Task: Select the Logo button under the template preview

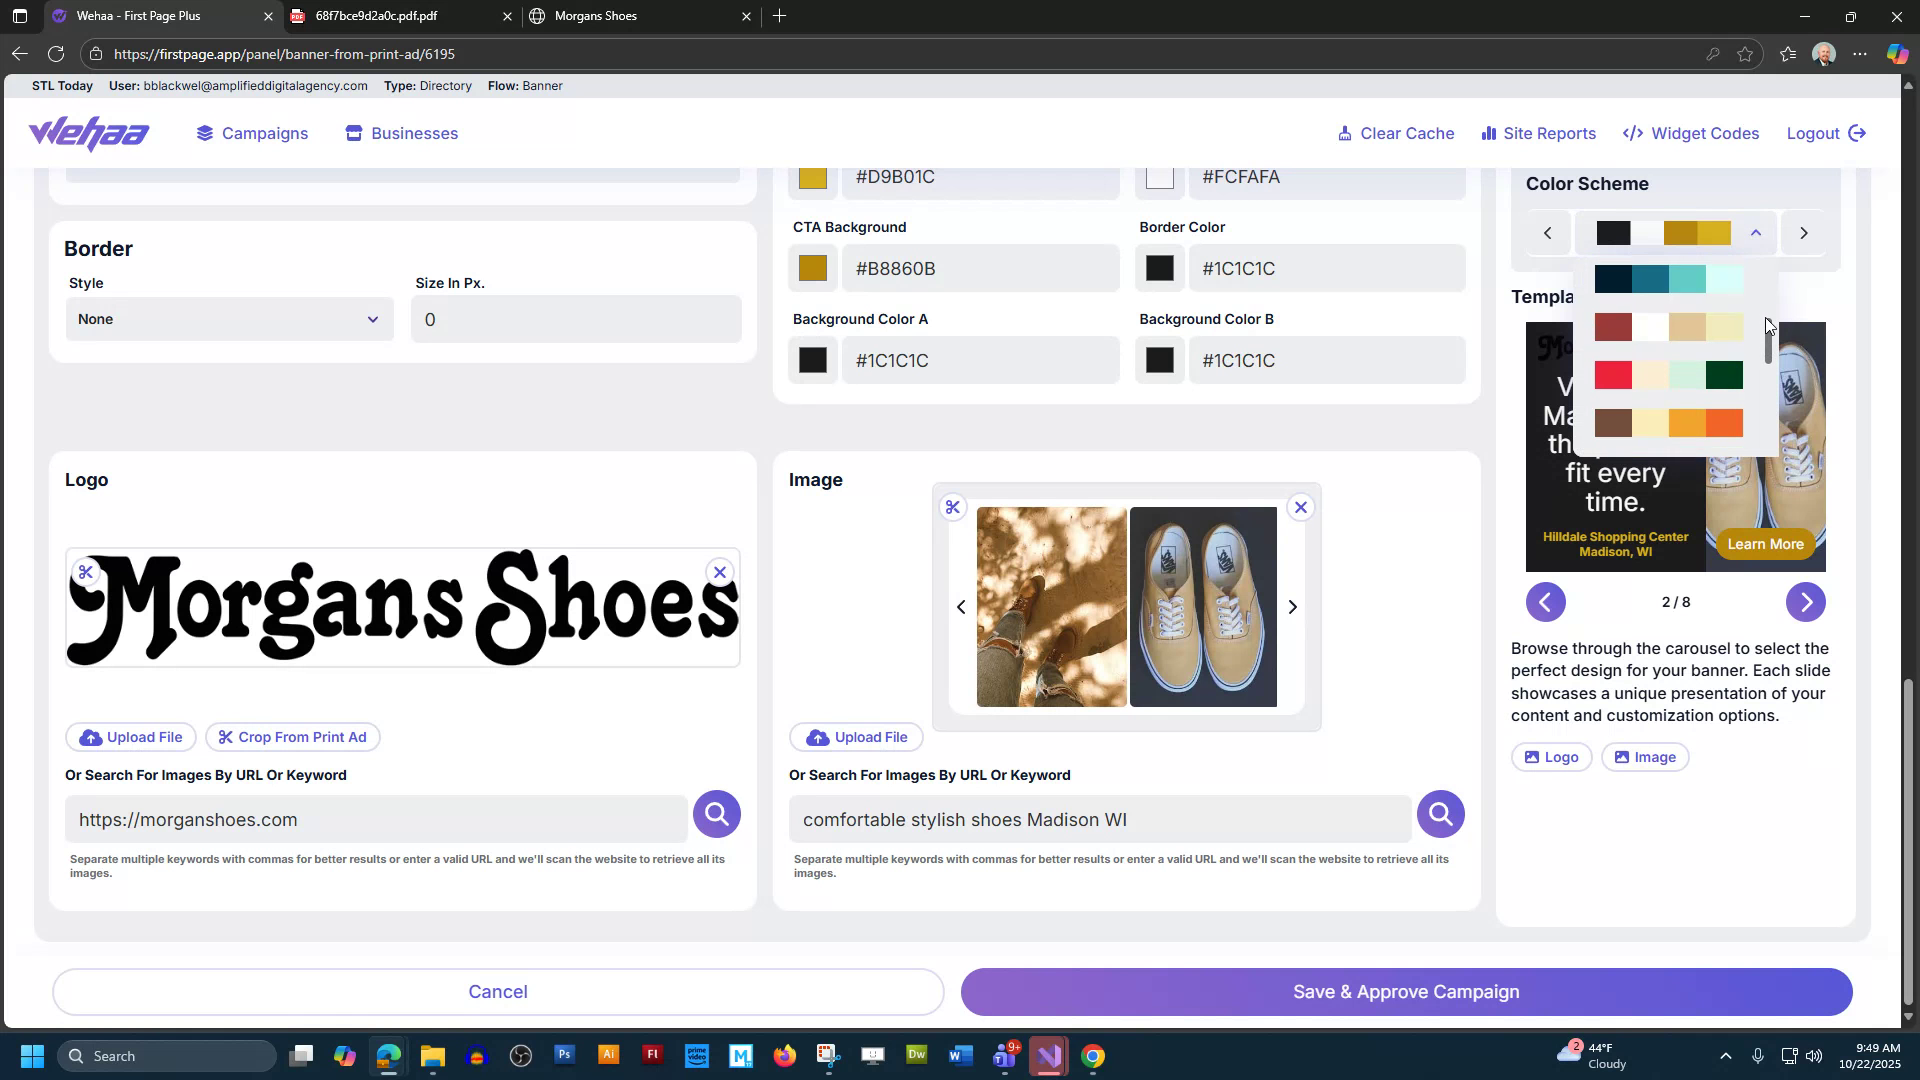Action: point(1551,757)
